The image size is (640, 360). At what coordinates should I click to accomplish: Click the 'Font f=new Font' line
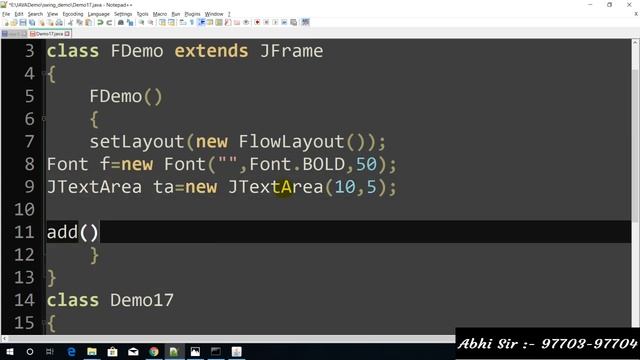pyautogui.click(x=222, y=164)
